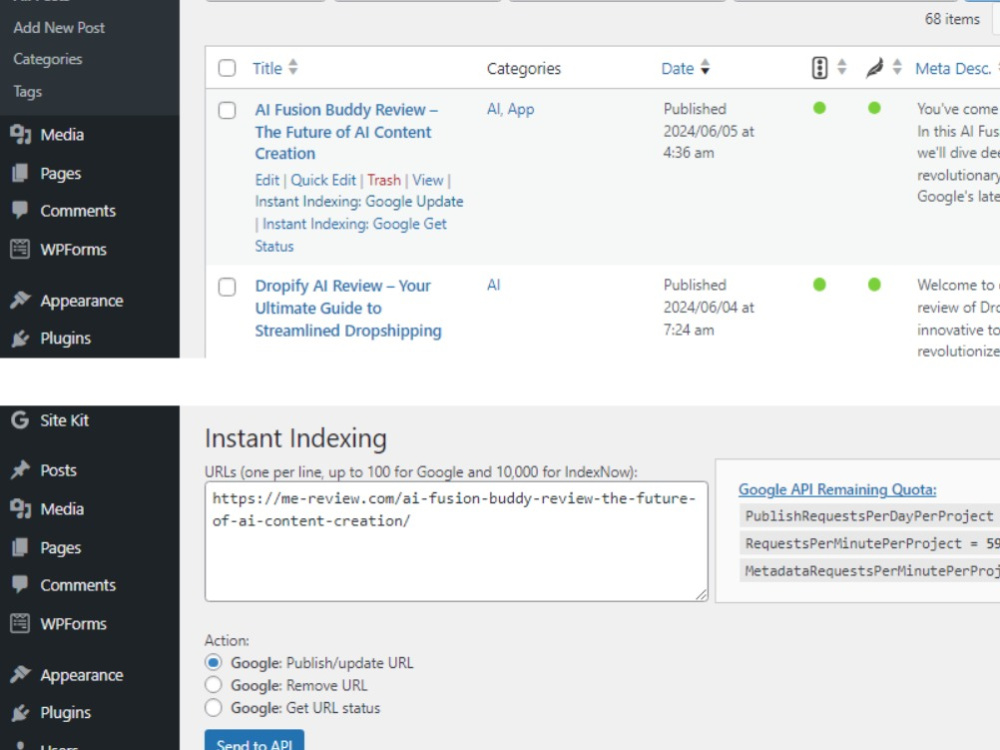The image size is (1000, 750).
Task: Open Media in the upper sidebar
Action: [62, 135]
